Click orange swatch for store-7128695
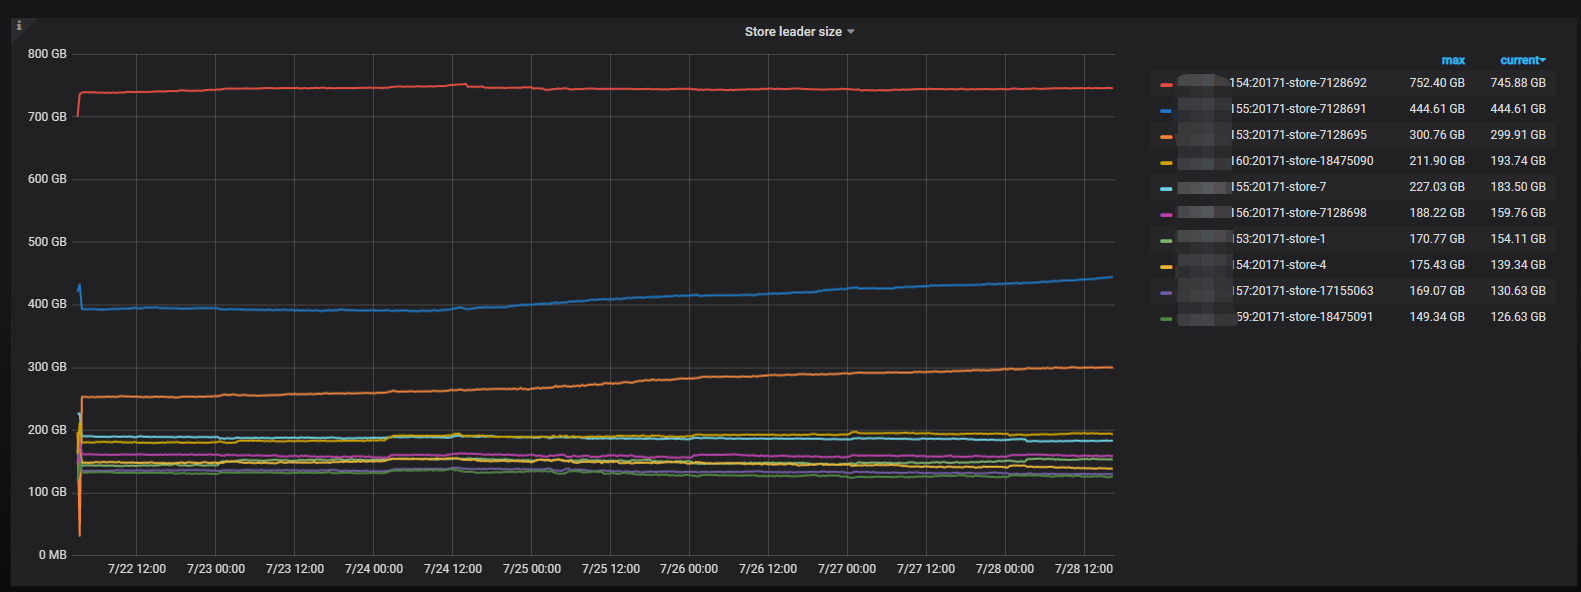The image size is (1581, 592). tap(1166, 136)
